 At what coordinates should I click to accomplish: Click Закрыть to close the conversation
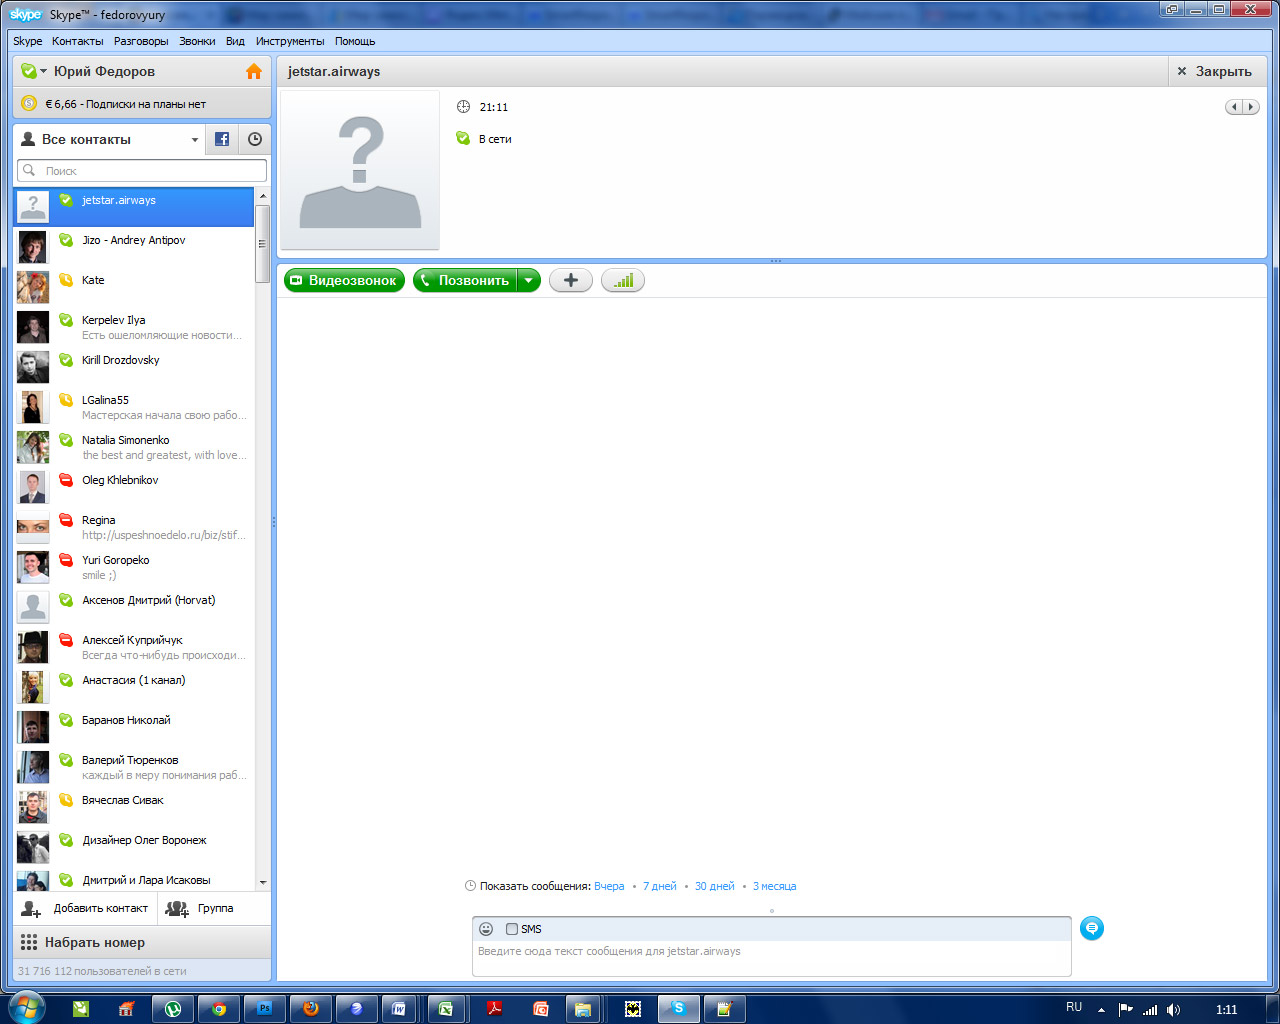point(1214,71)
